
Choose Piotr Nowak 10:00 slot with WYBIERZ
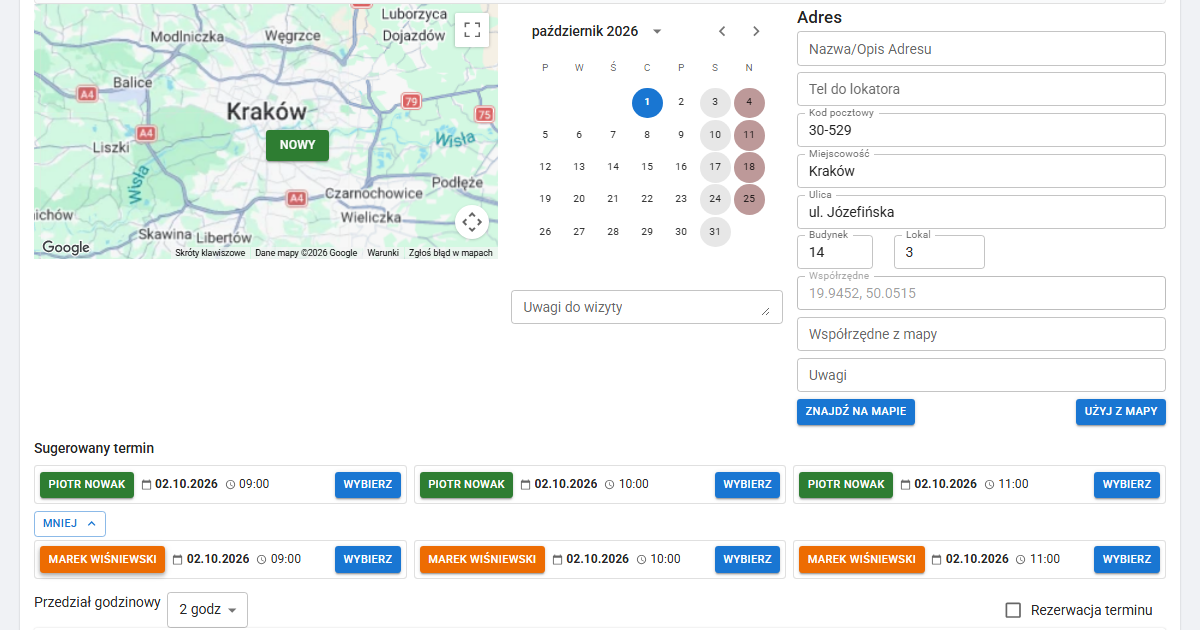point(748,484)
